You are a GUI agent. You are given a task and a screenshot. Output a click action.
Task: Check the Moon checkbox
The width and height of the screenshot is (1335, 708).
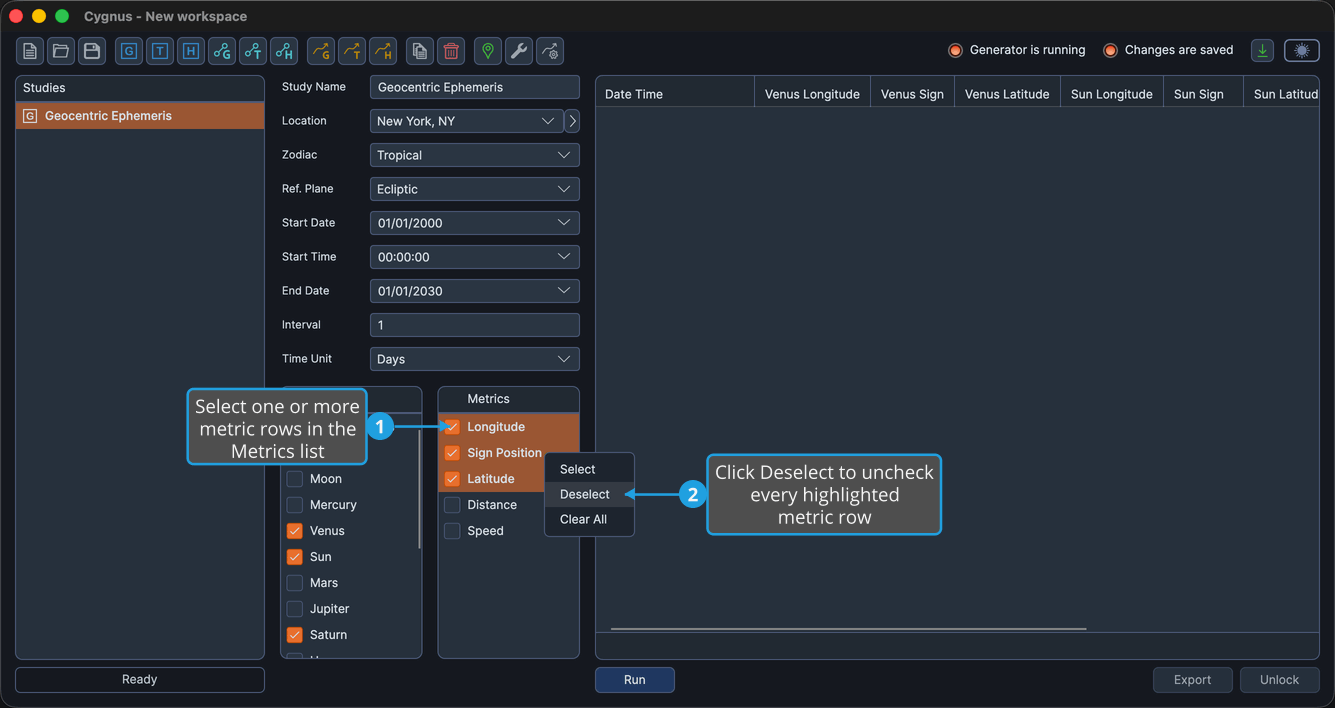click(x=295, y=479)
